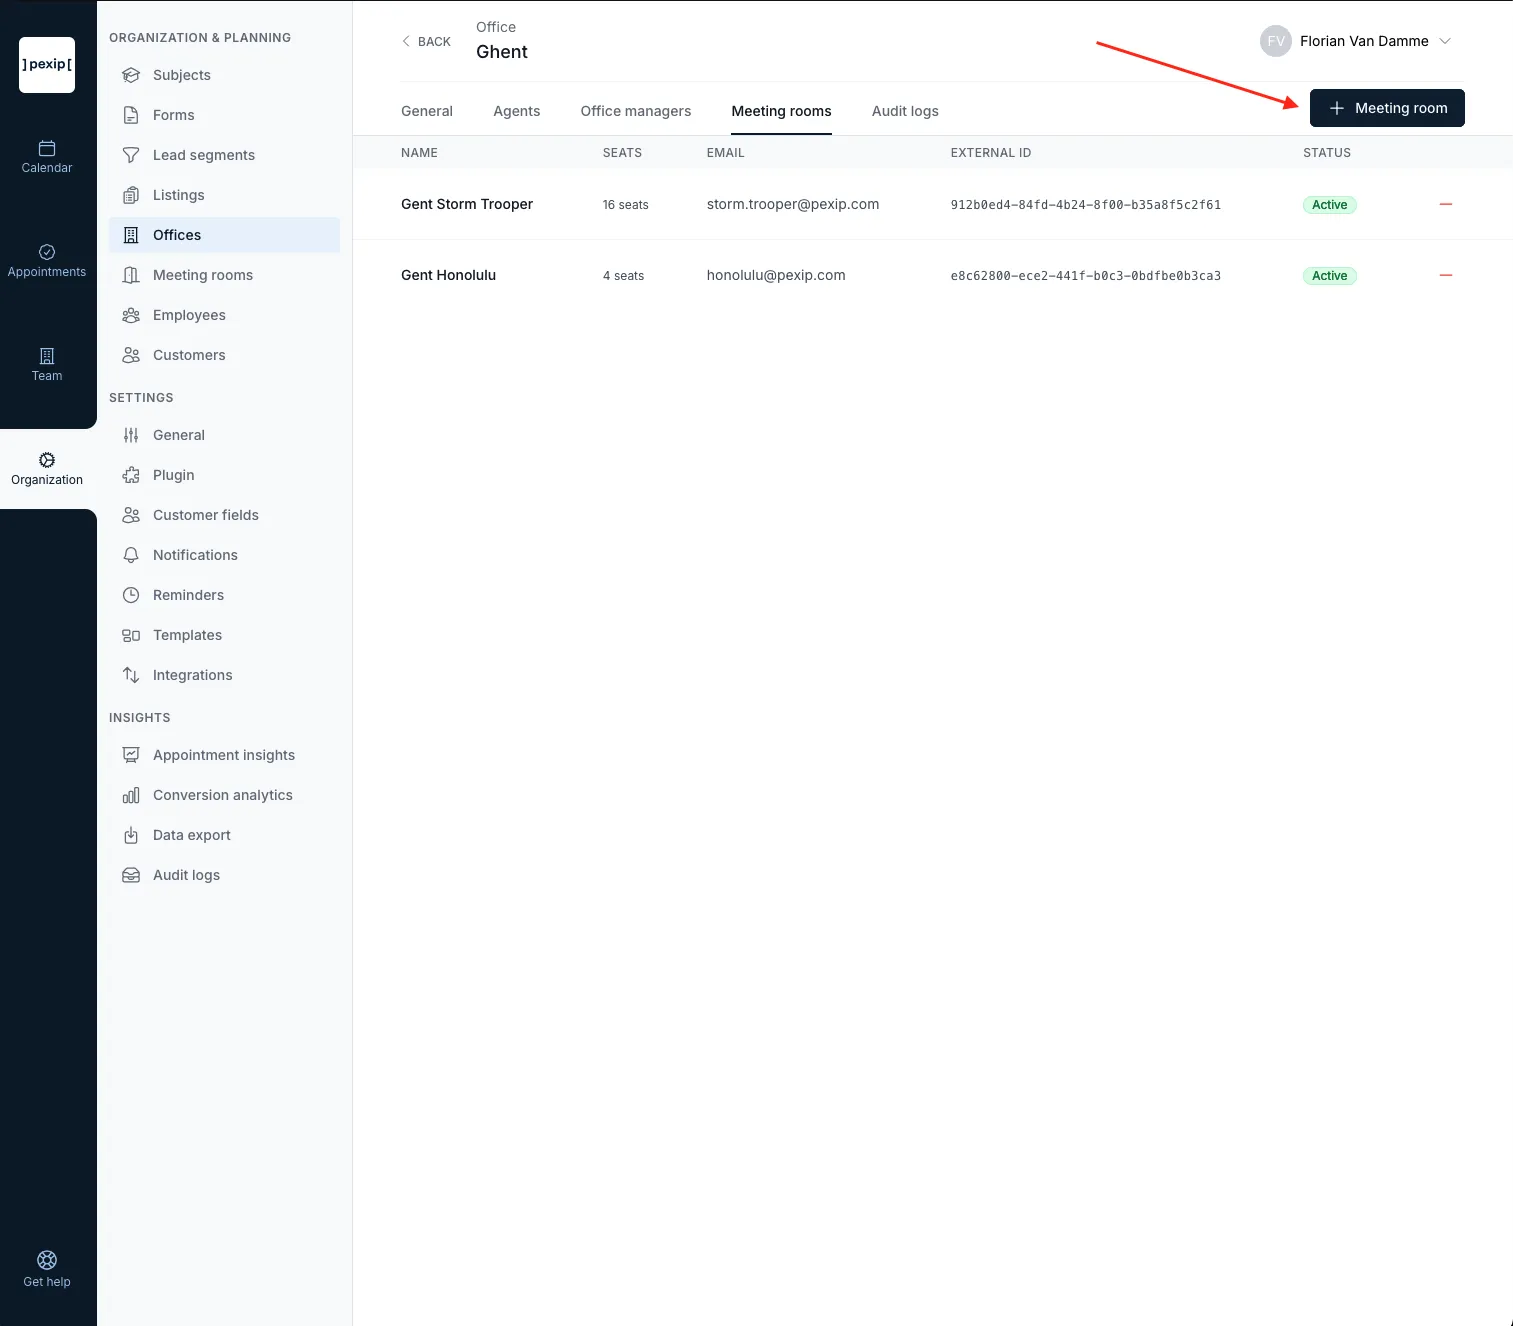This screenshot has height=1326, width=1513.
Task: Open Audit logs in the sidebar
Action: pos(224,875)
